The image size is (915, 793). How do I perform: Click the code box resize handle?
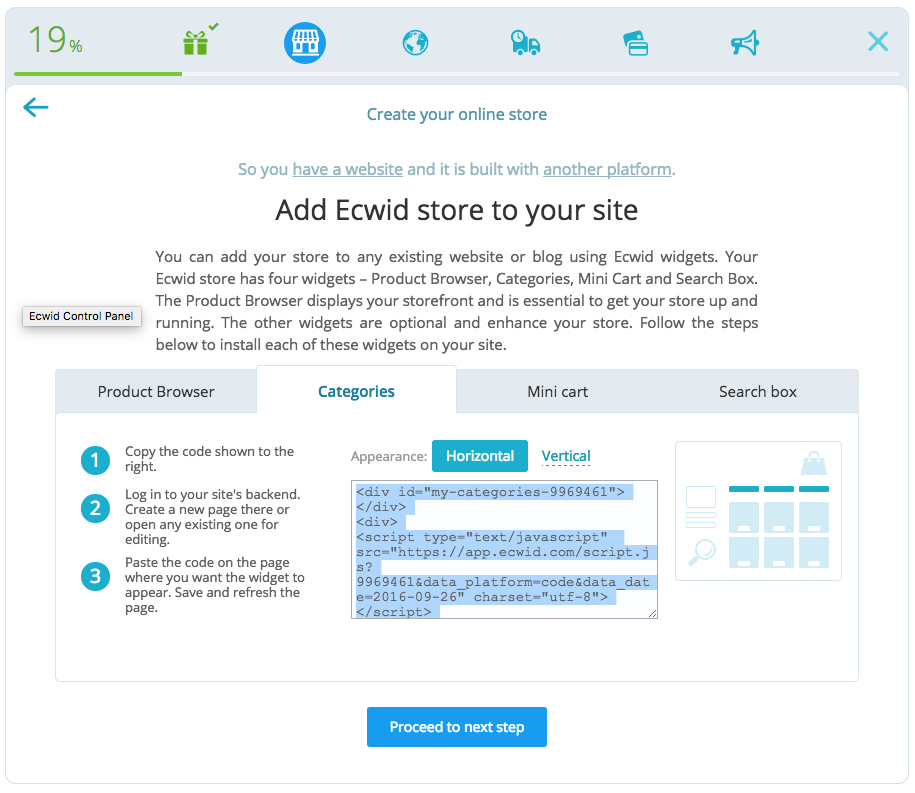click(x=652, y=613)
